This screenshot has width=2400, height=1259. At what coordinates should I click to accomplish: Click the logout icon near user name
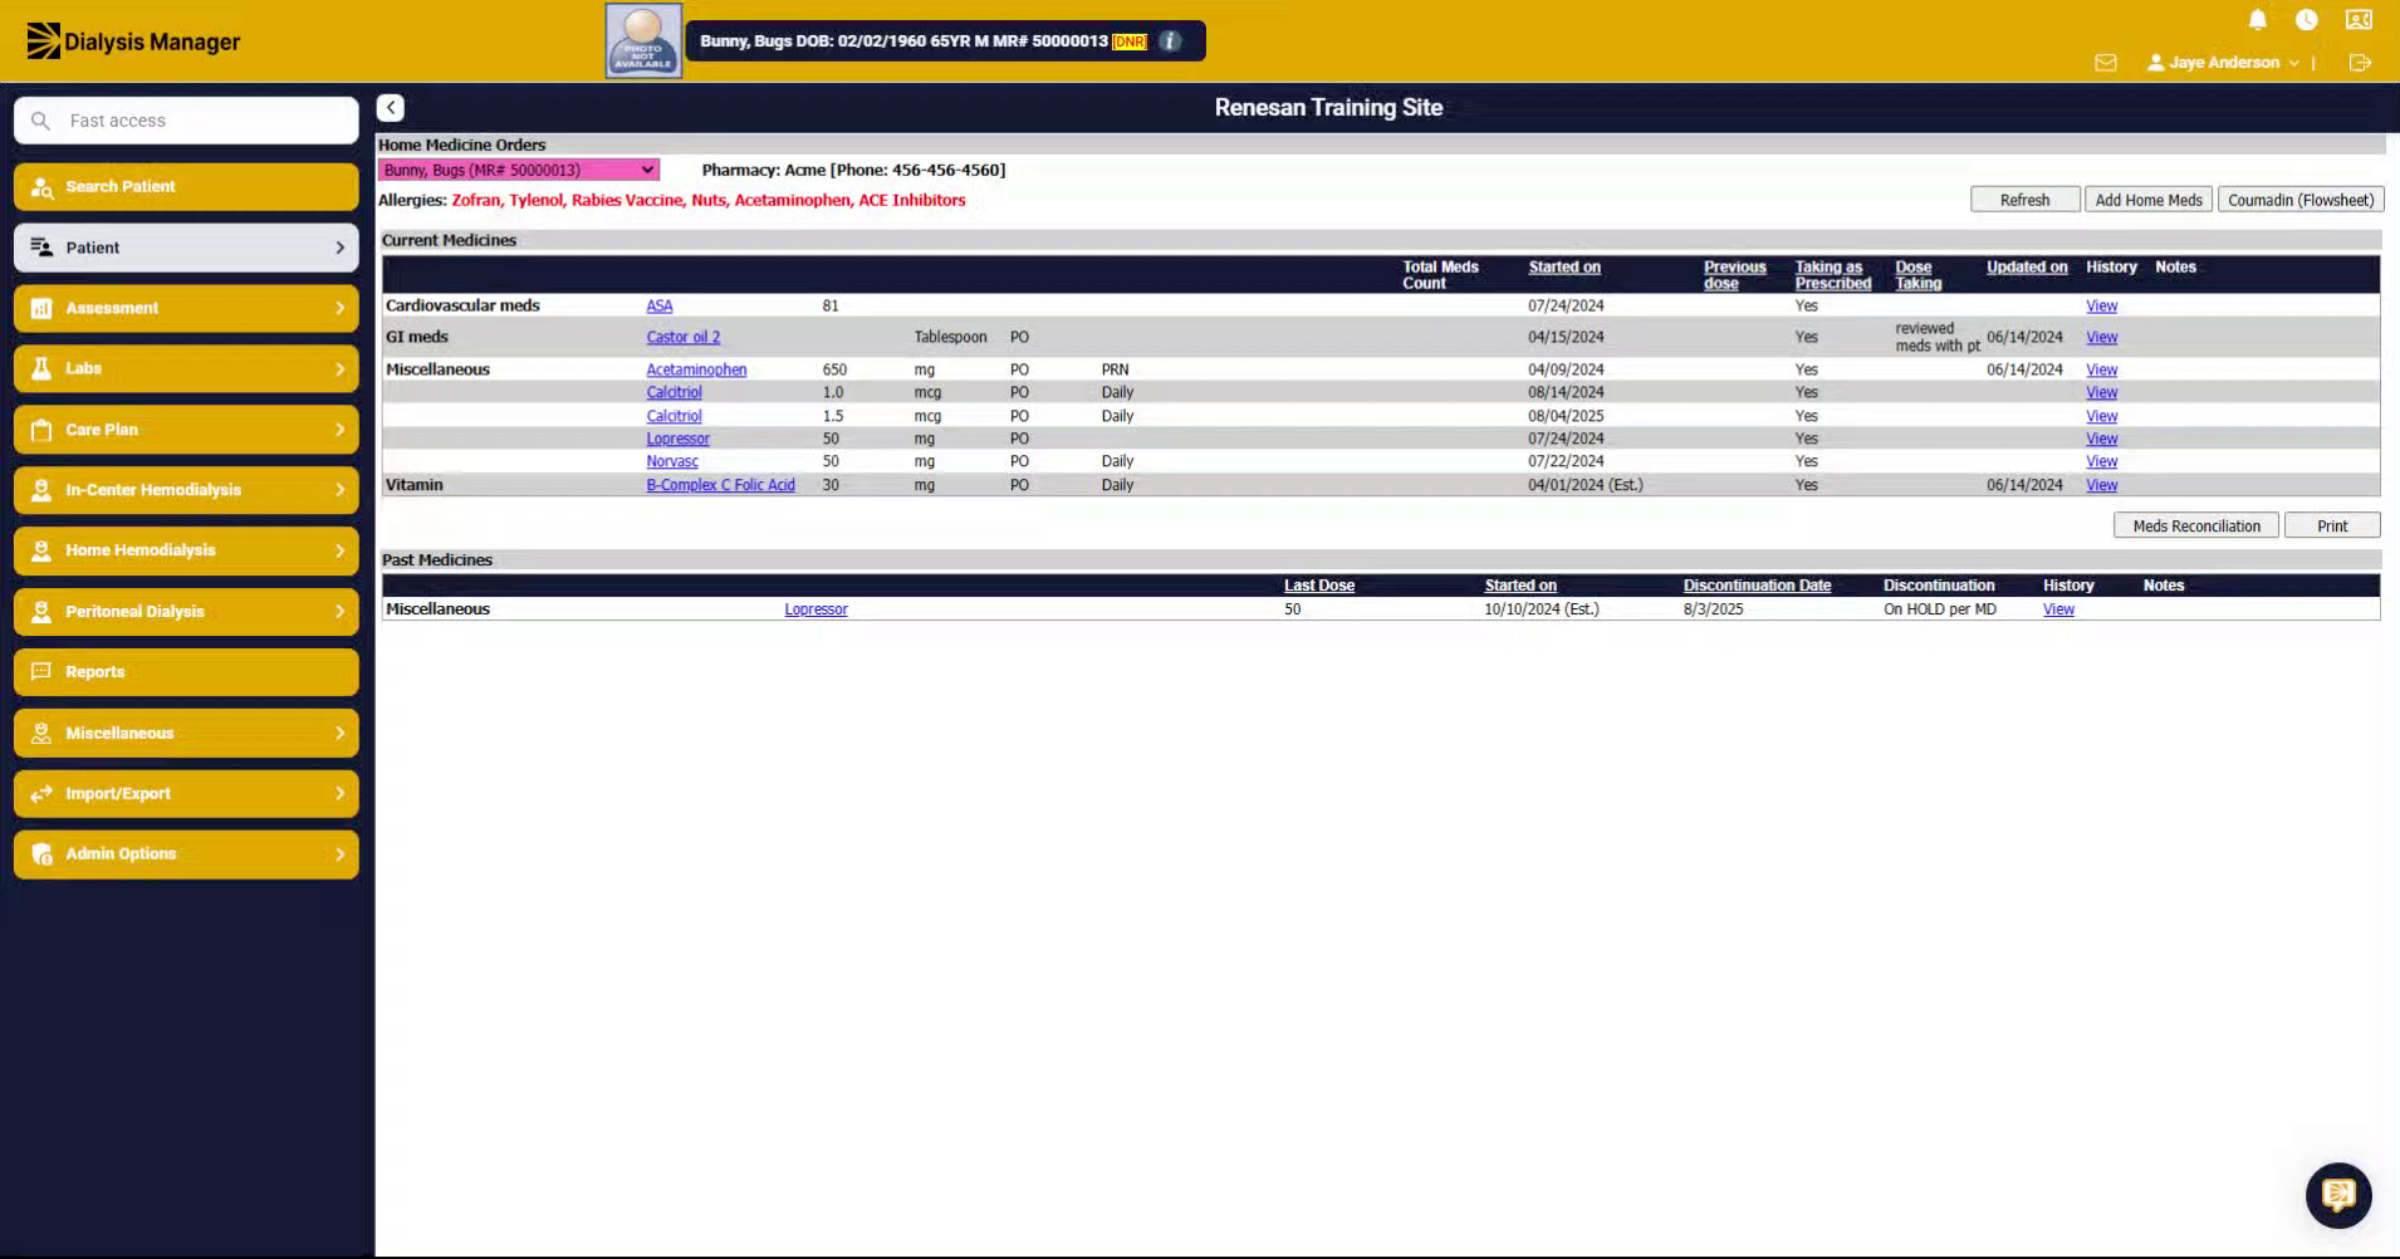tap(2360, 63)
